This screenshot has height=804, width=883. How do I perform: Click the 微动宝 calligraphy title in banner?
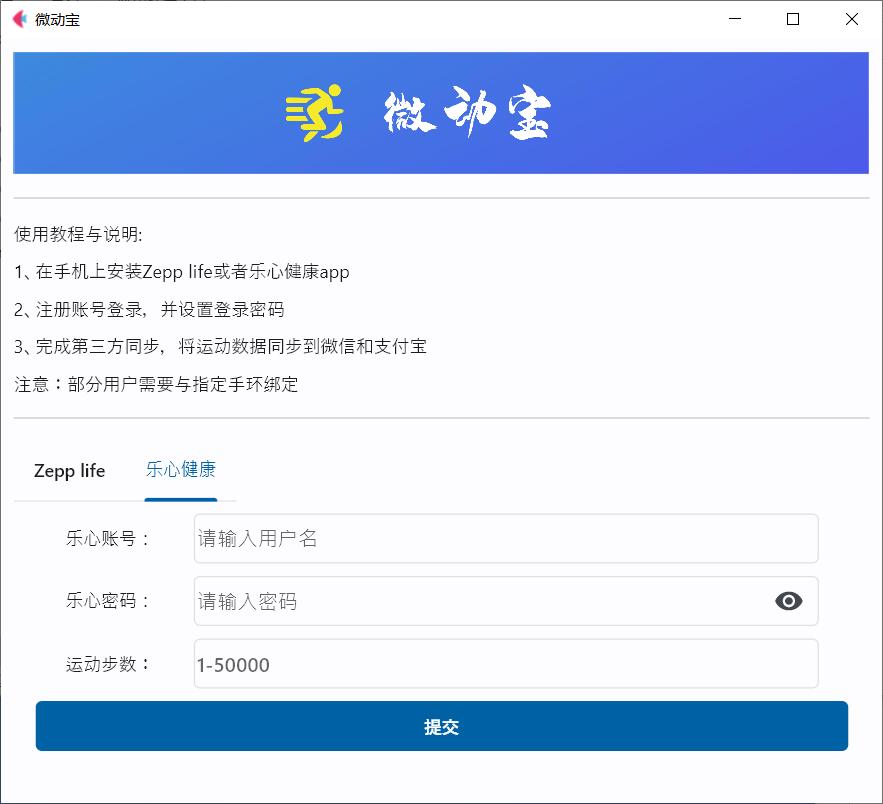[x=467, y=113]
